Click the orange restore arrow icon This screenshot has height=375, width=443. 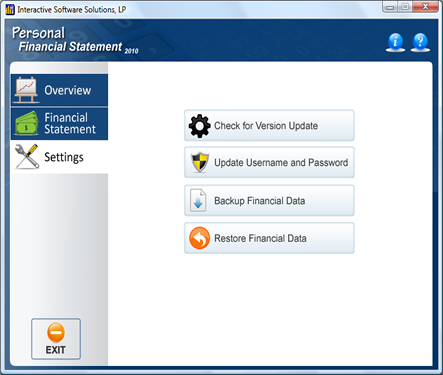pos(199,238)
